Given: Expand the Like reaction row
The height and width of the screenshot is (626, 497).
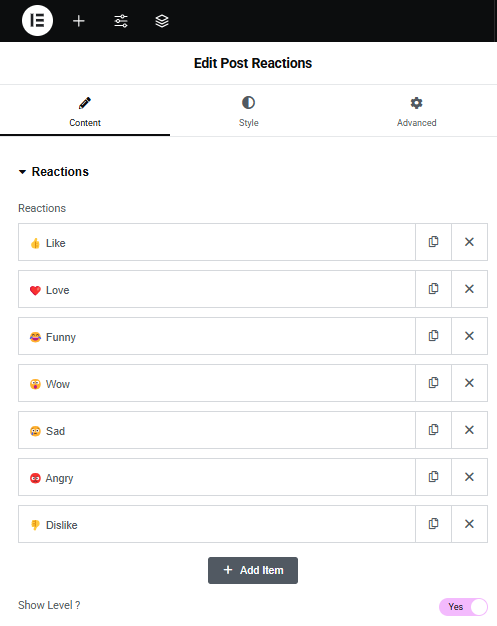Looking at the screenshot, I should [x=217, y=242].
